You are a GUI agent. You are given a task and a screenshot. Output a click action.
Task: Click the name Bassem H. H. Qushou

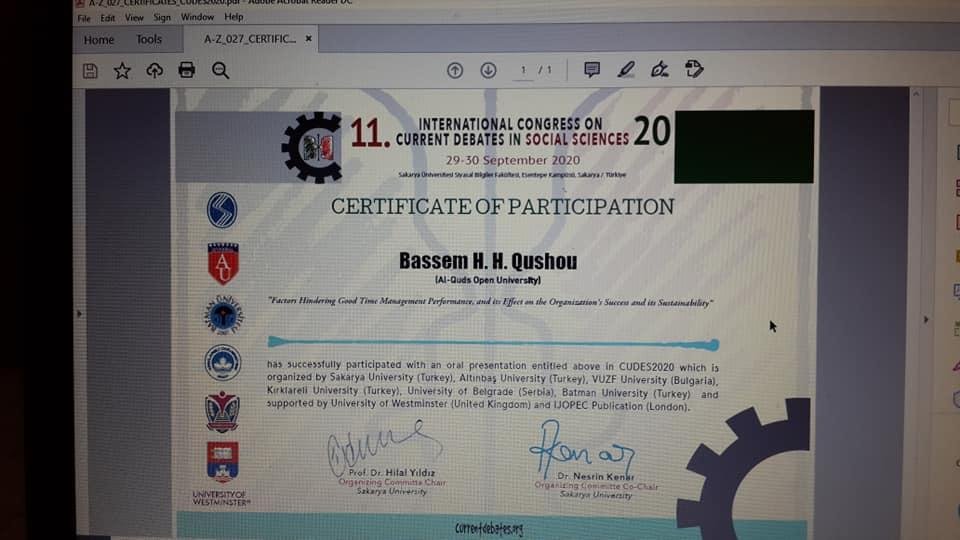pyautogui.click(x=488, y=261)
